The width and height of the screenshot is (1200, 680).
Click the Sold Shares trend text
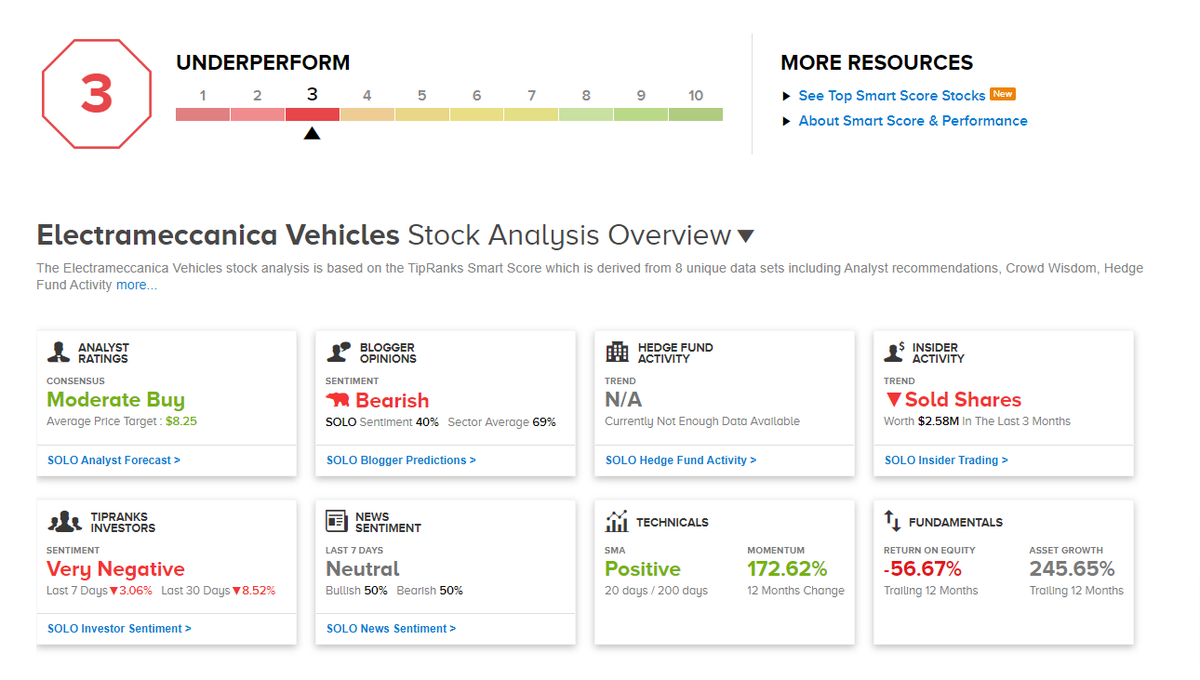(963, 400)
